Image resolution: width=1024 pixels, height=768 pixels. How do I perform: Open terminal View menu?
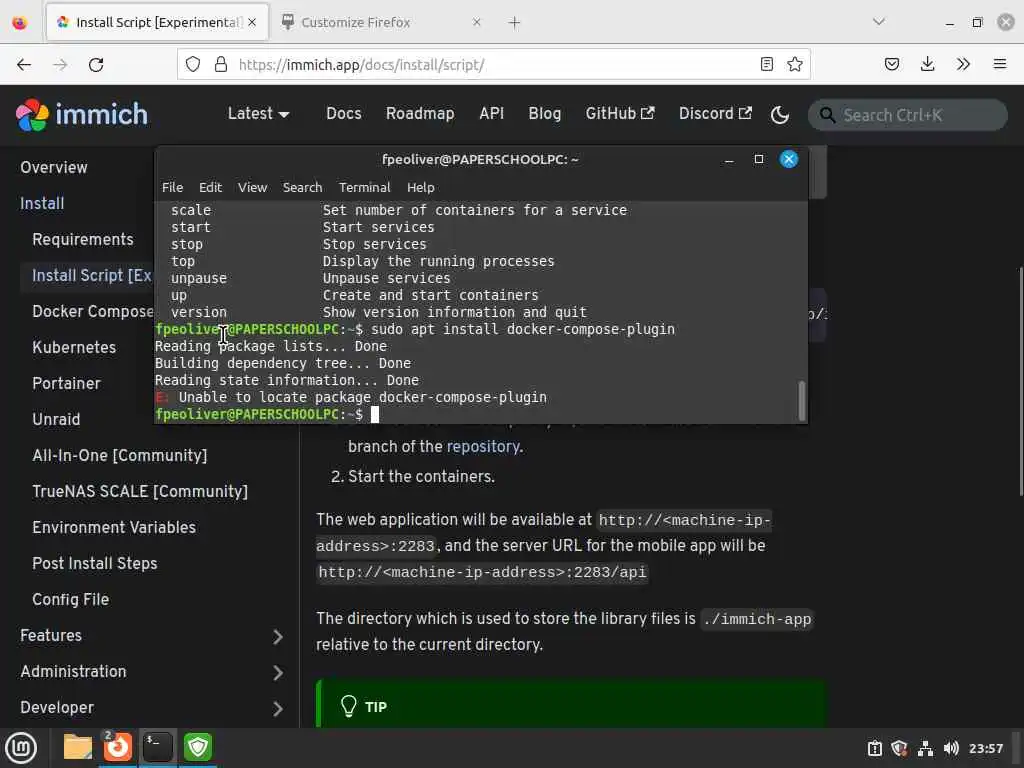click(252, 187)
